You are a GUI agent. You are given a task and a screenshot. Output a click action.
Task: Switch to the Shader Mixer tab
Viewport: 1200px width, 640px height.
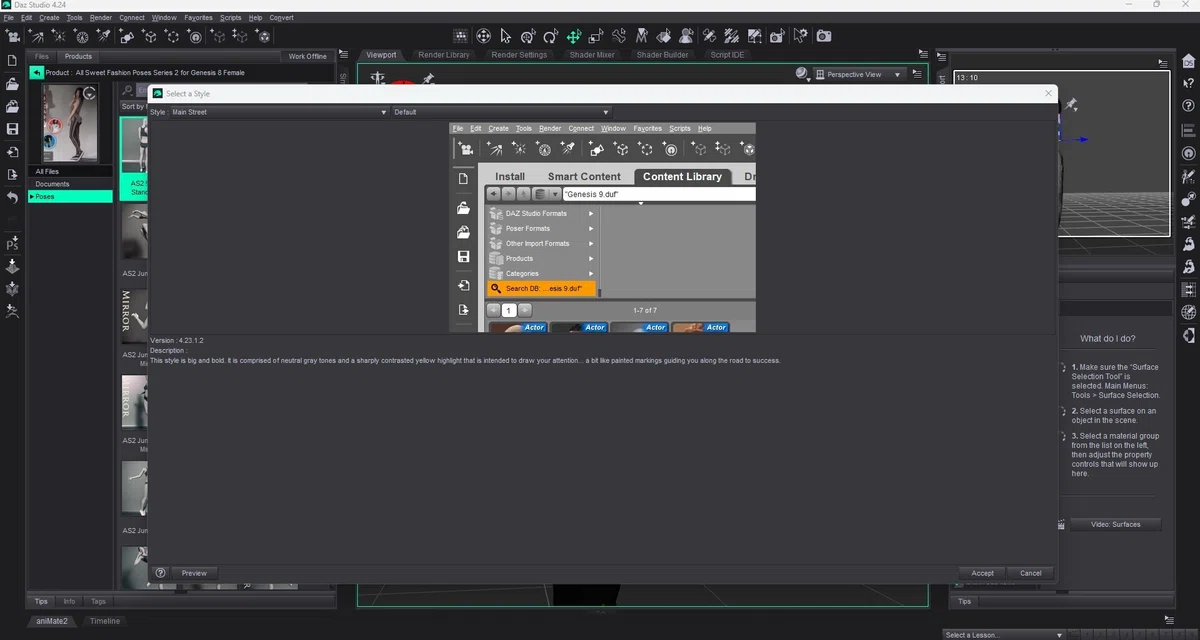point(592,55)
